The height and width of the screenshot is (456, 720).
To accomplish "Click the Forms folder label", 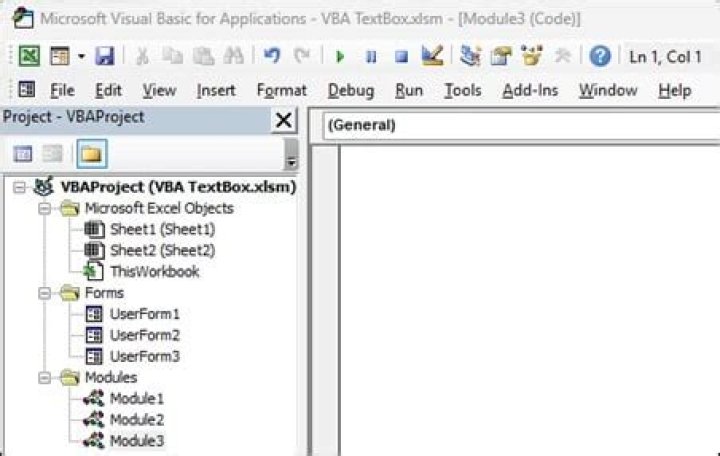I will click(104, 293).
